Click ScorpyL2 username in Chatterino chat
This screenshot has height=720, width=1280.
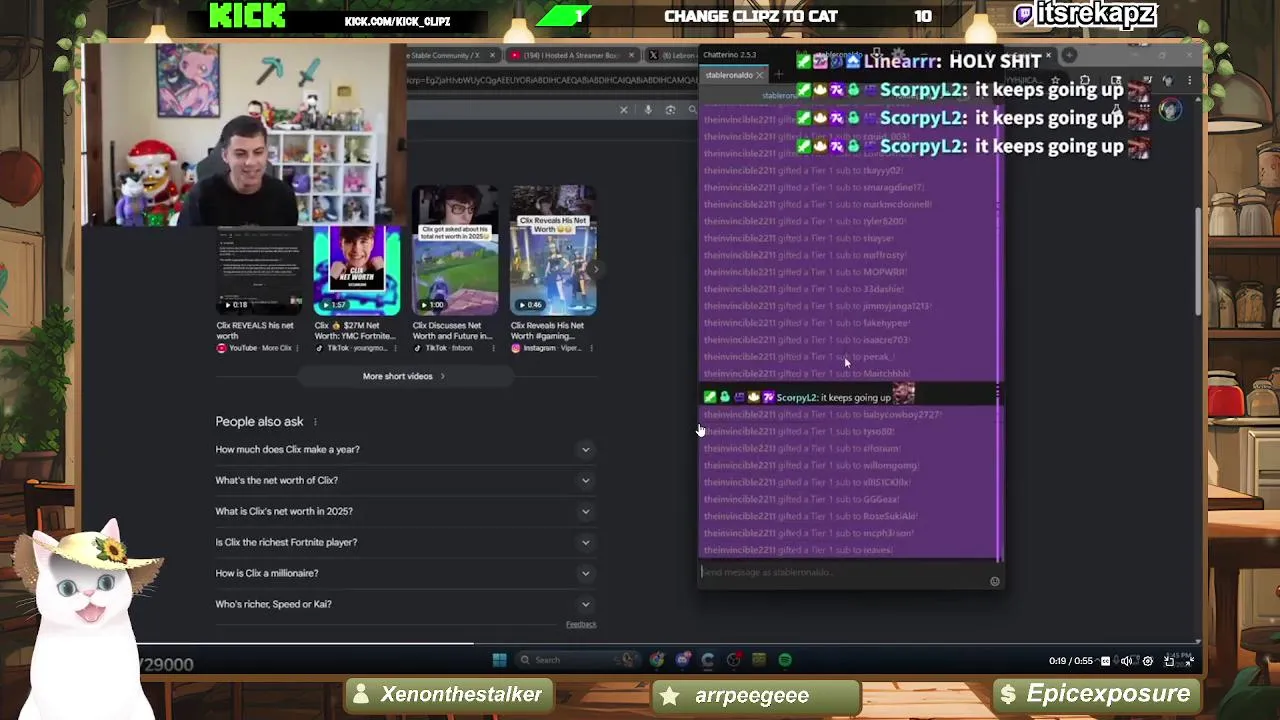click(x=796, y=397)
